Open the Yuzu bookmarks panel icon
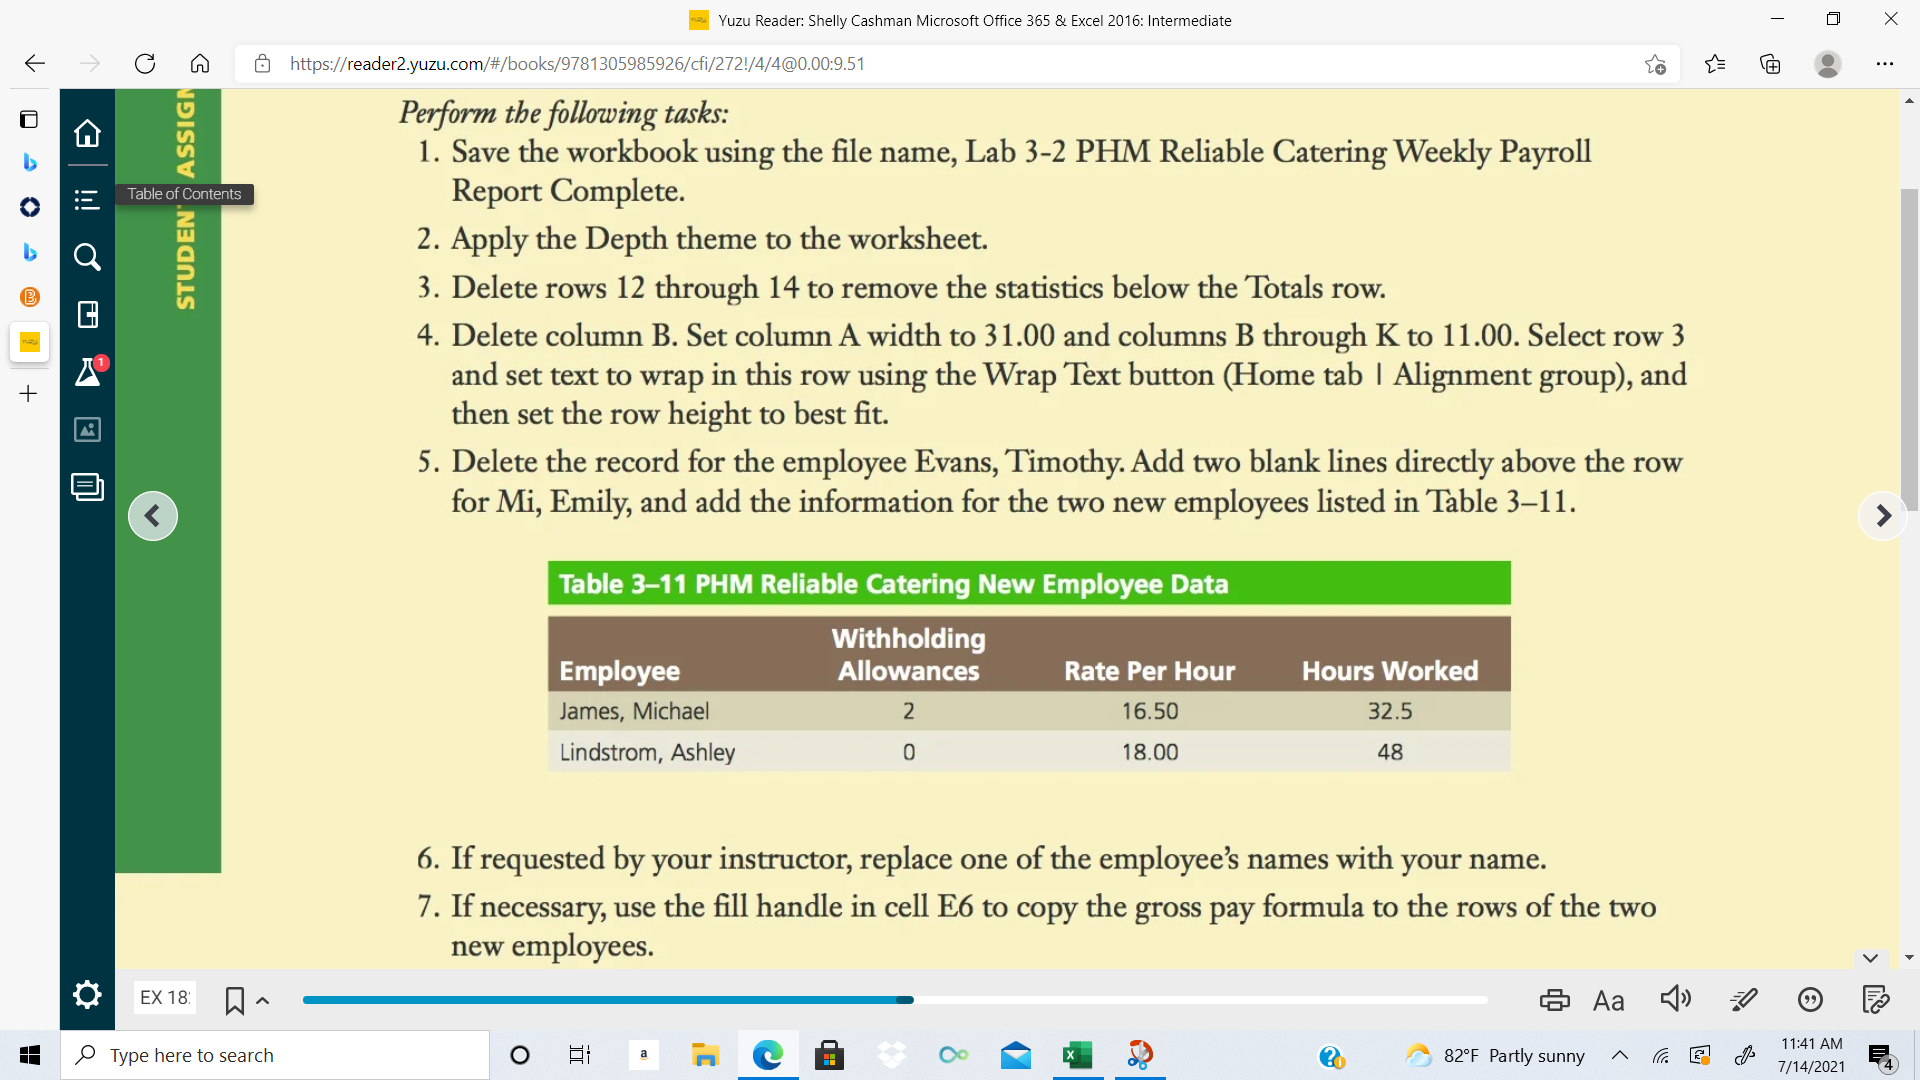1920x1080 pixels. tap(87, 315)
